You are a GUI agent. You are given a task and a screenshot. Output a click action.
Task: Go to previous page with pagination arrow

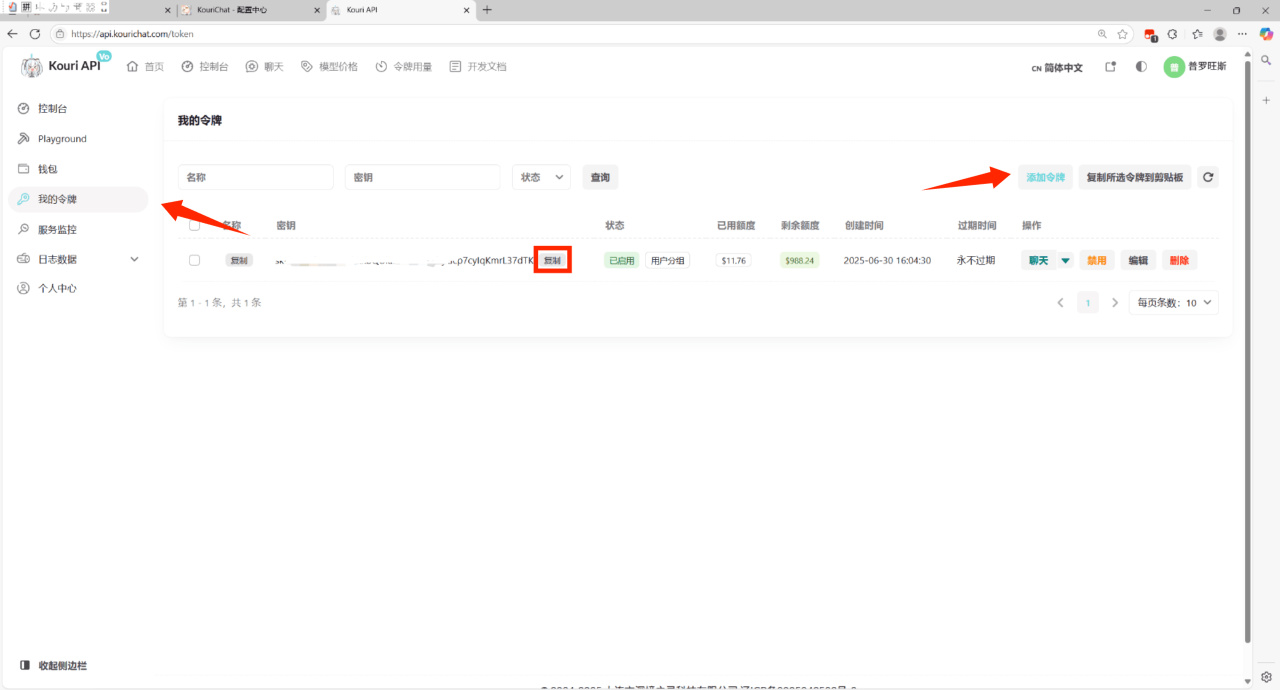1061,302
